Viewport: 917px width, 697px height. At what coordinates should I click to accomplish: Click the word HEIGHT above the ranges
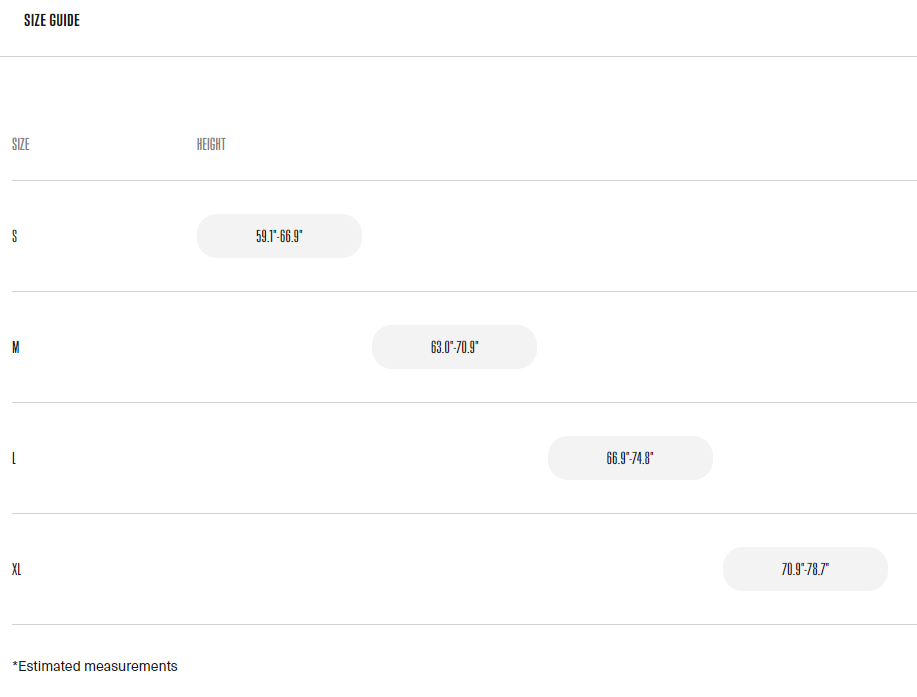[211, 145]
